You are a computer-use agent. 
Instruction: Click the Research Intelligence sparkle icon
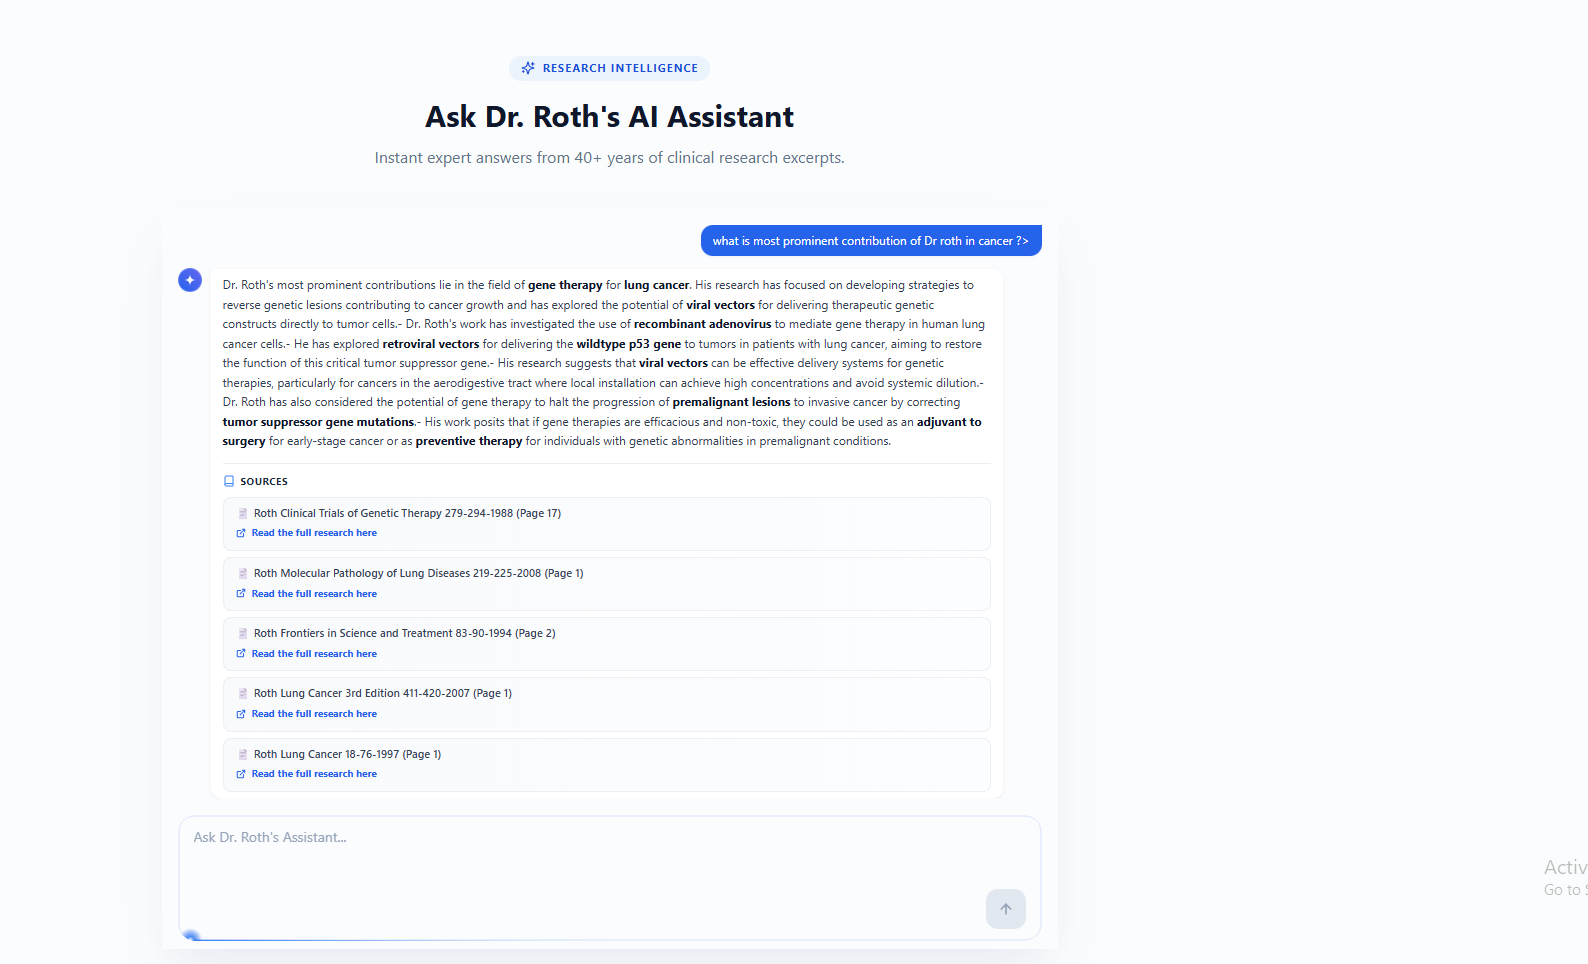(528, 68)
